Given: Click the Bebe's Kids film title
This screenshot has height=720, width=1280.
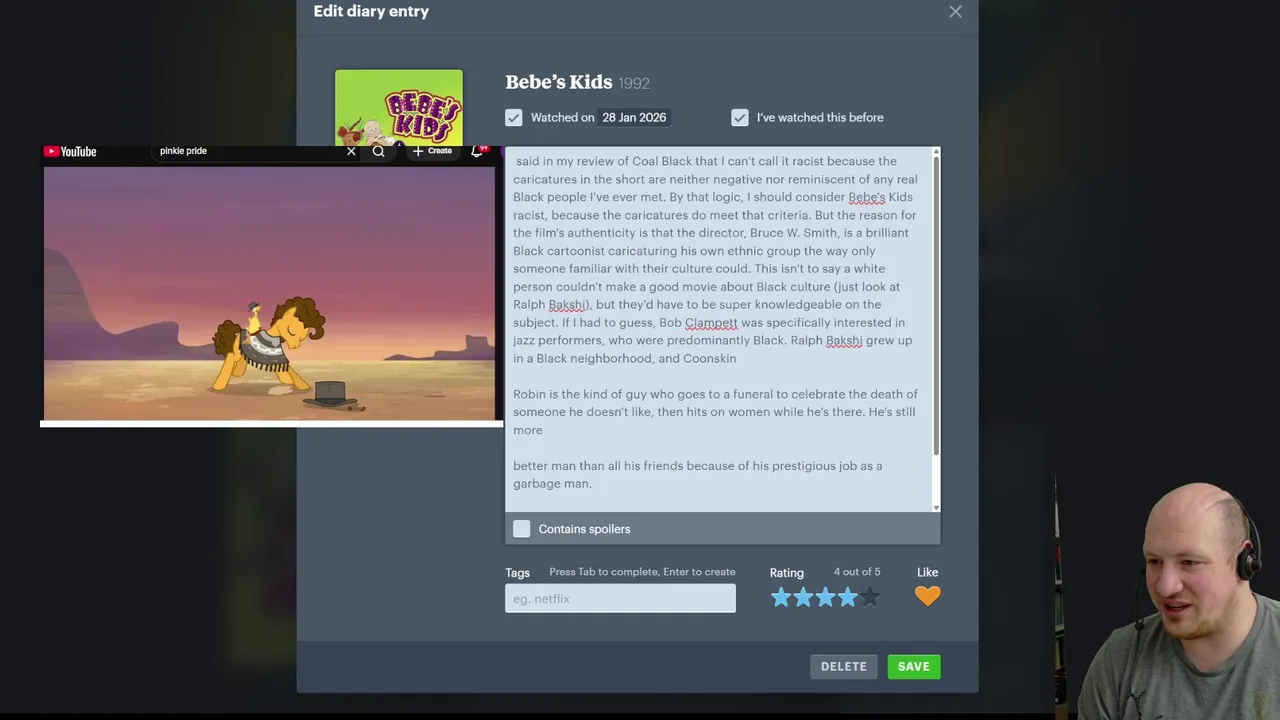Looking at the screenshot, I should [x=559, y=83].
